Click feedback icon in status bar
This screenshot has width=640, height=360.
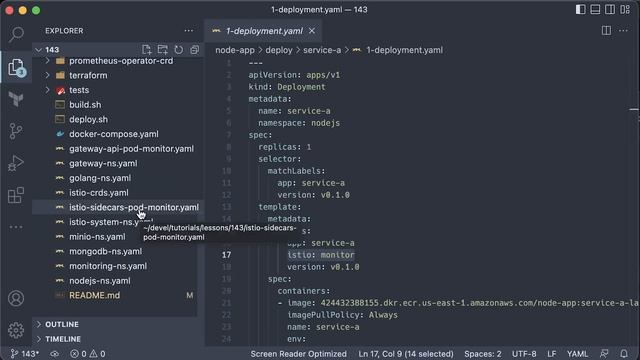tap(604, 353)
